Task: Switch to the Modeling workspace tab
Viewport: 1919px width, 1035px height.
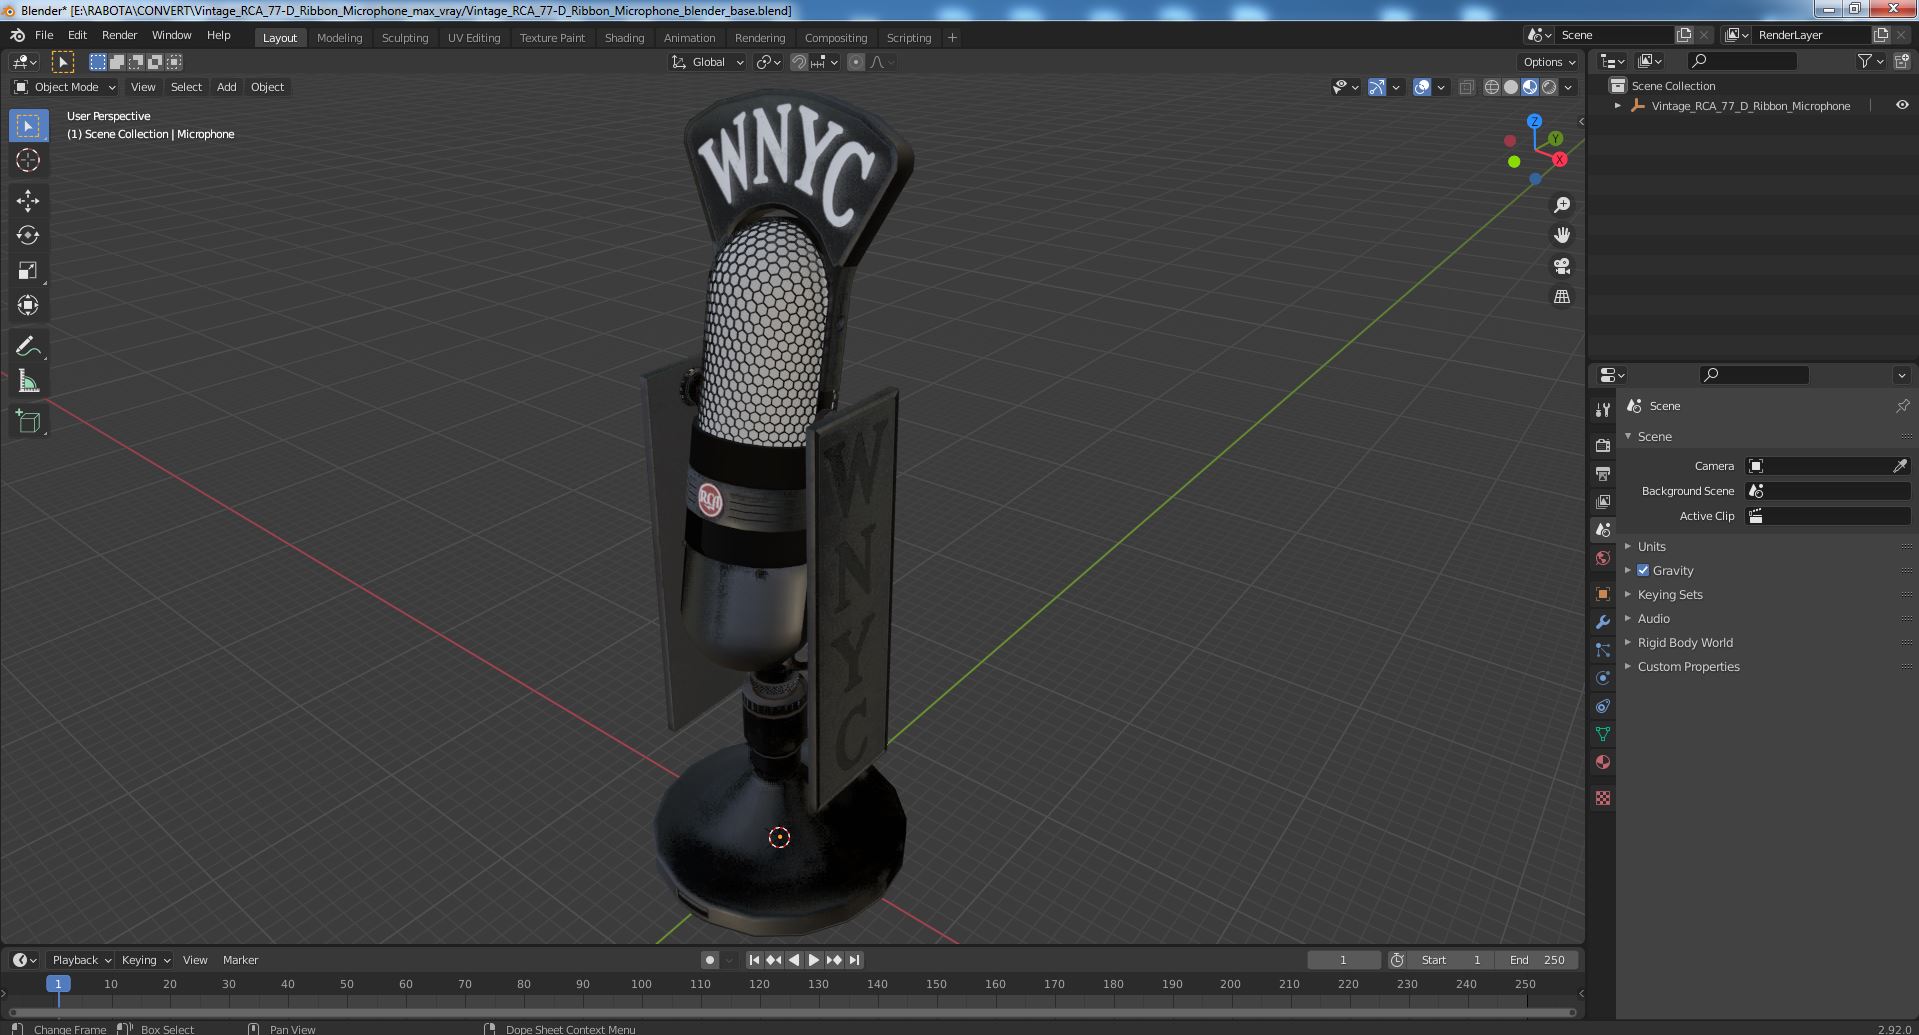Action: click(x=339, y=38)
